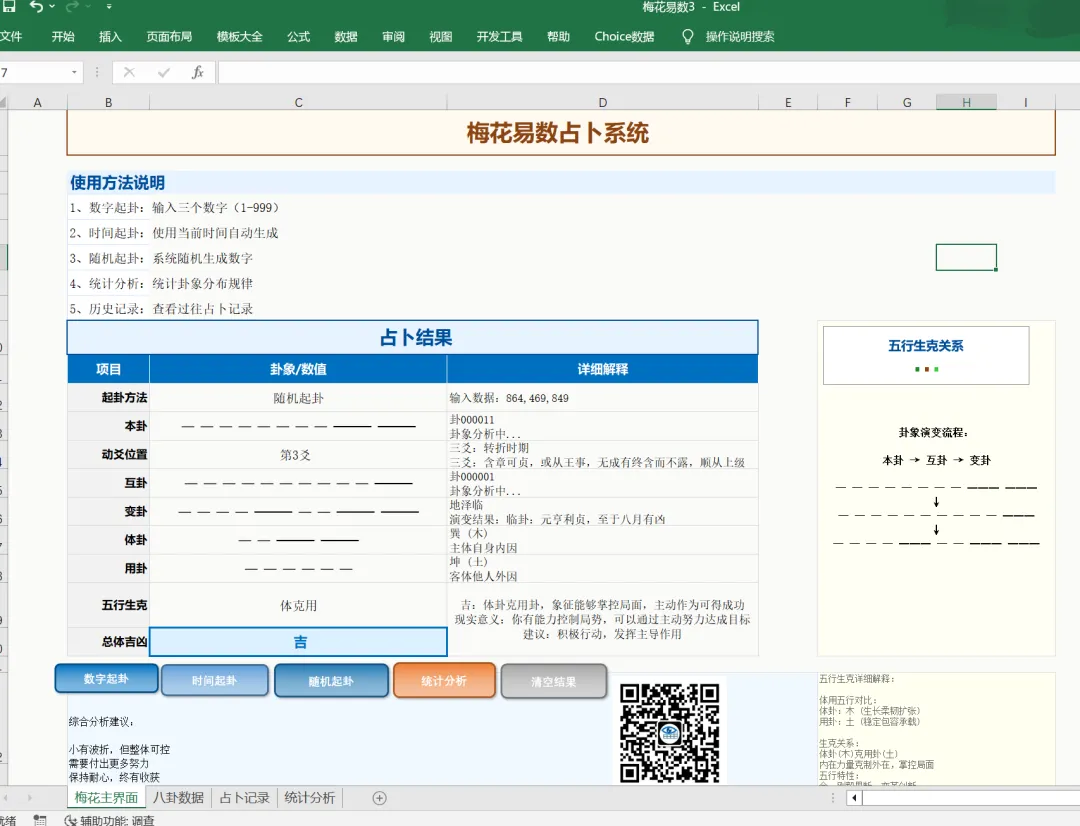
Task: Click the 操作说明搜索 search box
Action: (x=740, y=37)
